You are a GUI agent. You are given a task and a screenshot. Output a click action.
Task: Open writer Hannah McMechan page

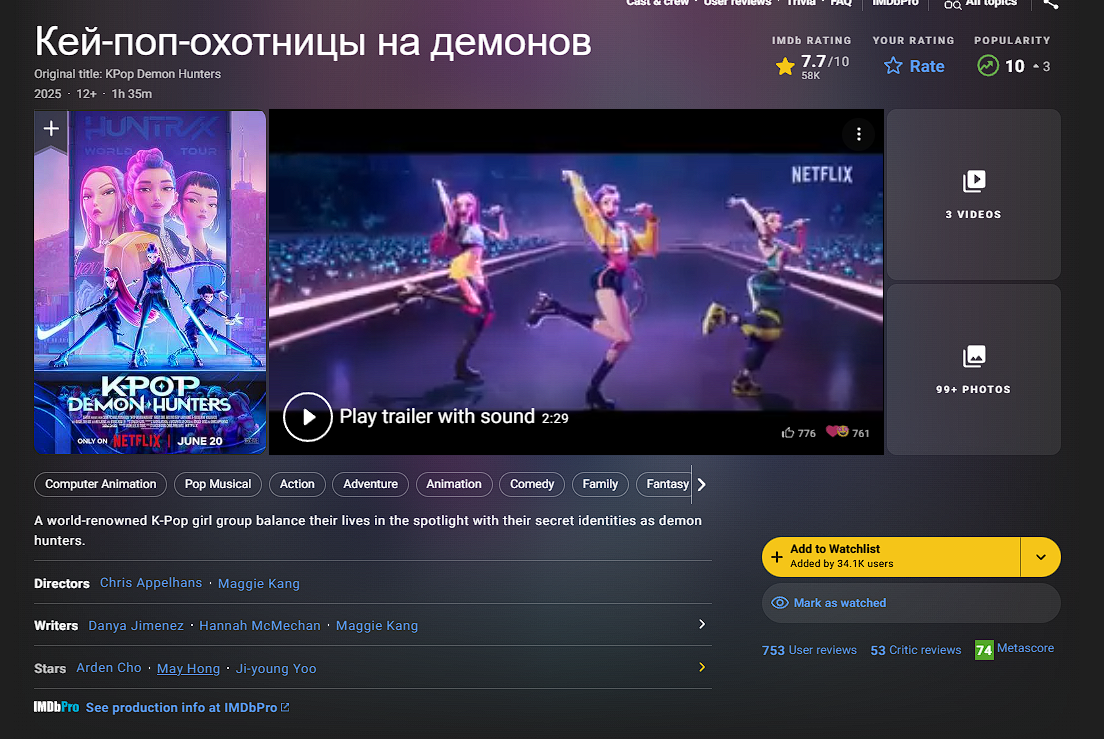coord(260,626)
